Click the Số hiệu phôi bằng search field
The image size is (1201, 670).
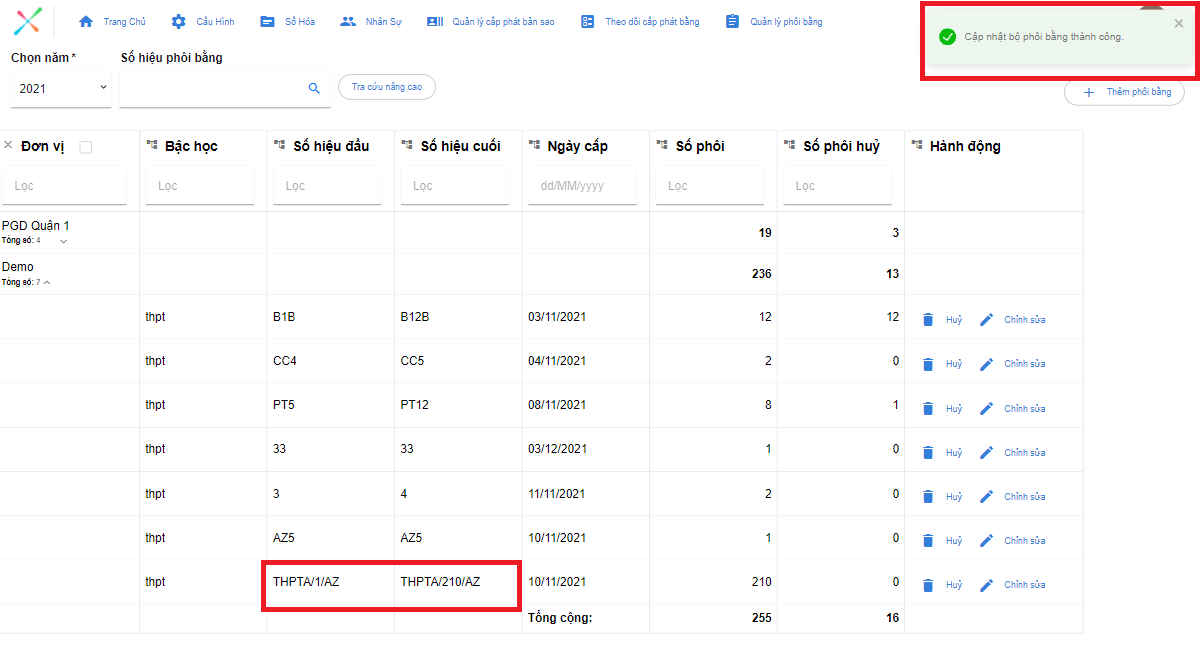(212, 88)
